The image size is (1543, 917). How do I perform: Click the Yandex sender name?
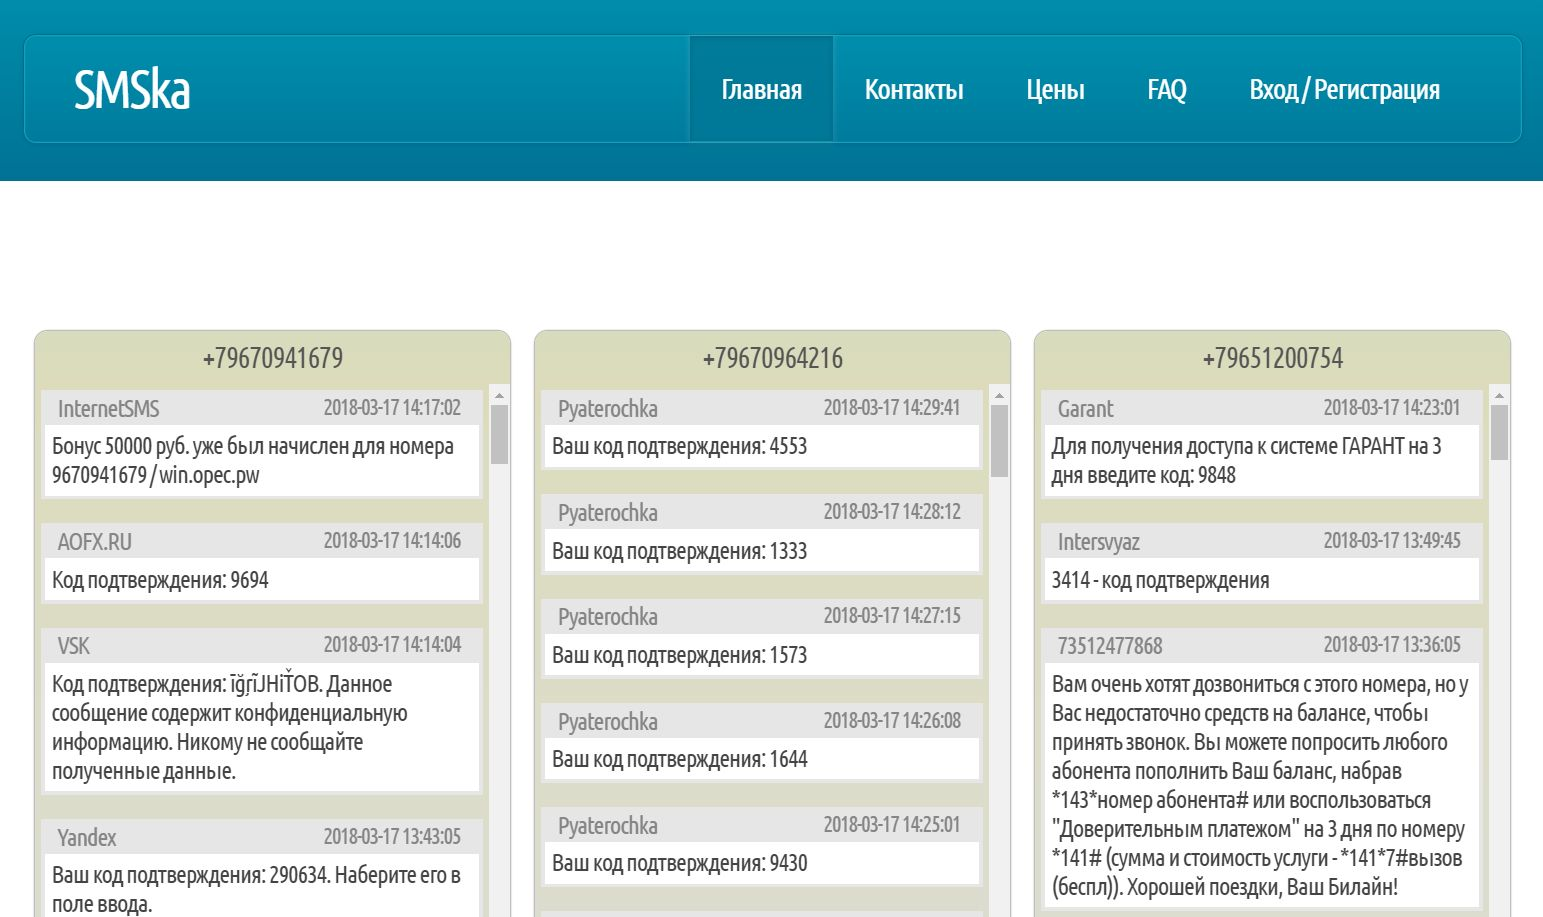86,838
